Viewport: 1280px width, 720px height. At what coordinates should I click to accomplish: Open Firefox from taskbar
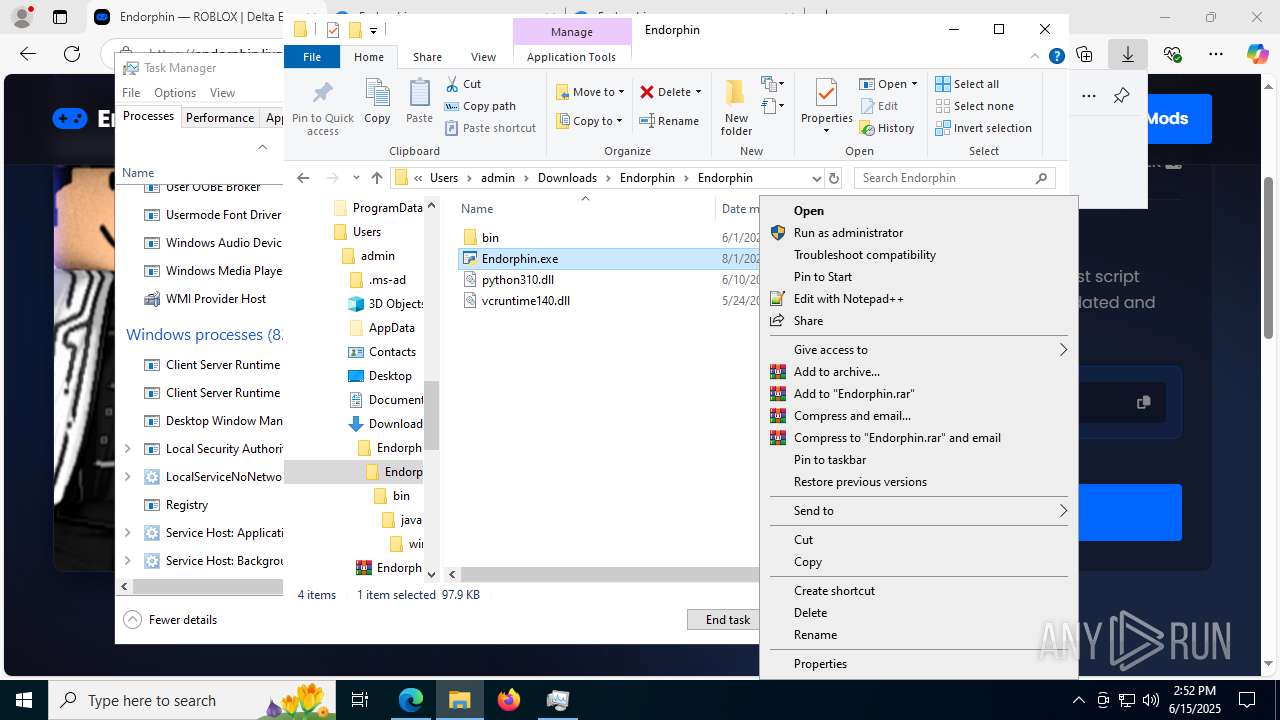tap(509, 700)
